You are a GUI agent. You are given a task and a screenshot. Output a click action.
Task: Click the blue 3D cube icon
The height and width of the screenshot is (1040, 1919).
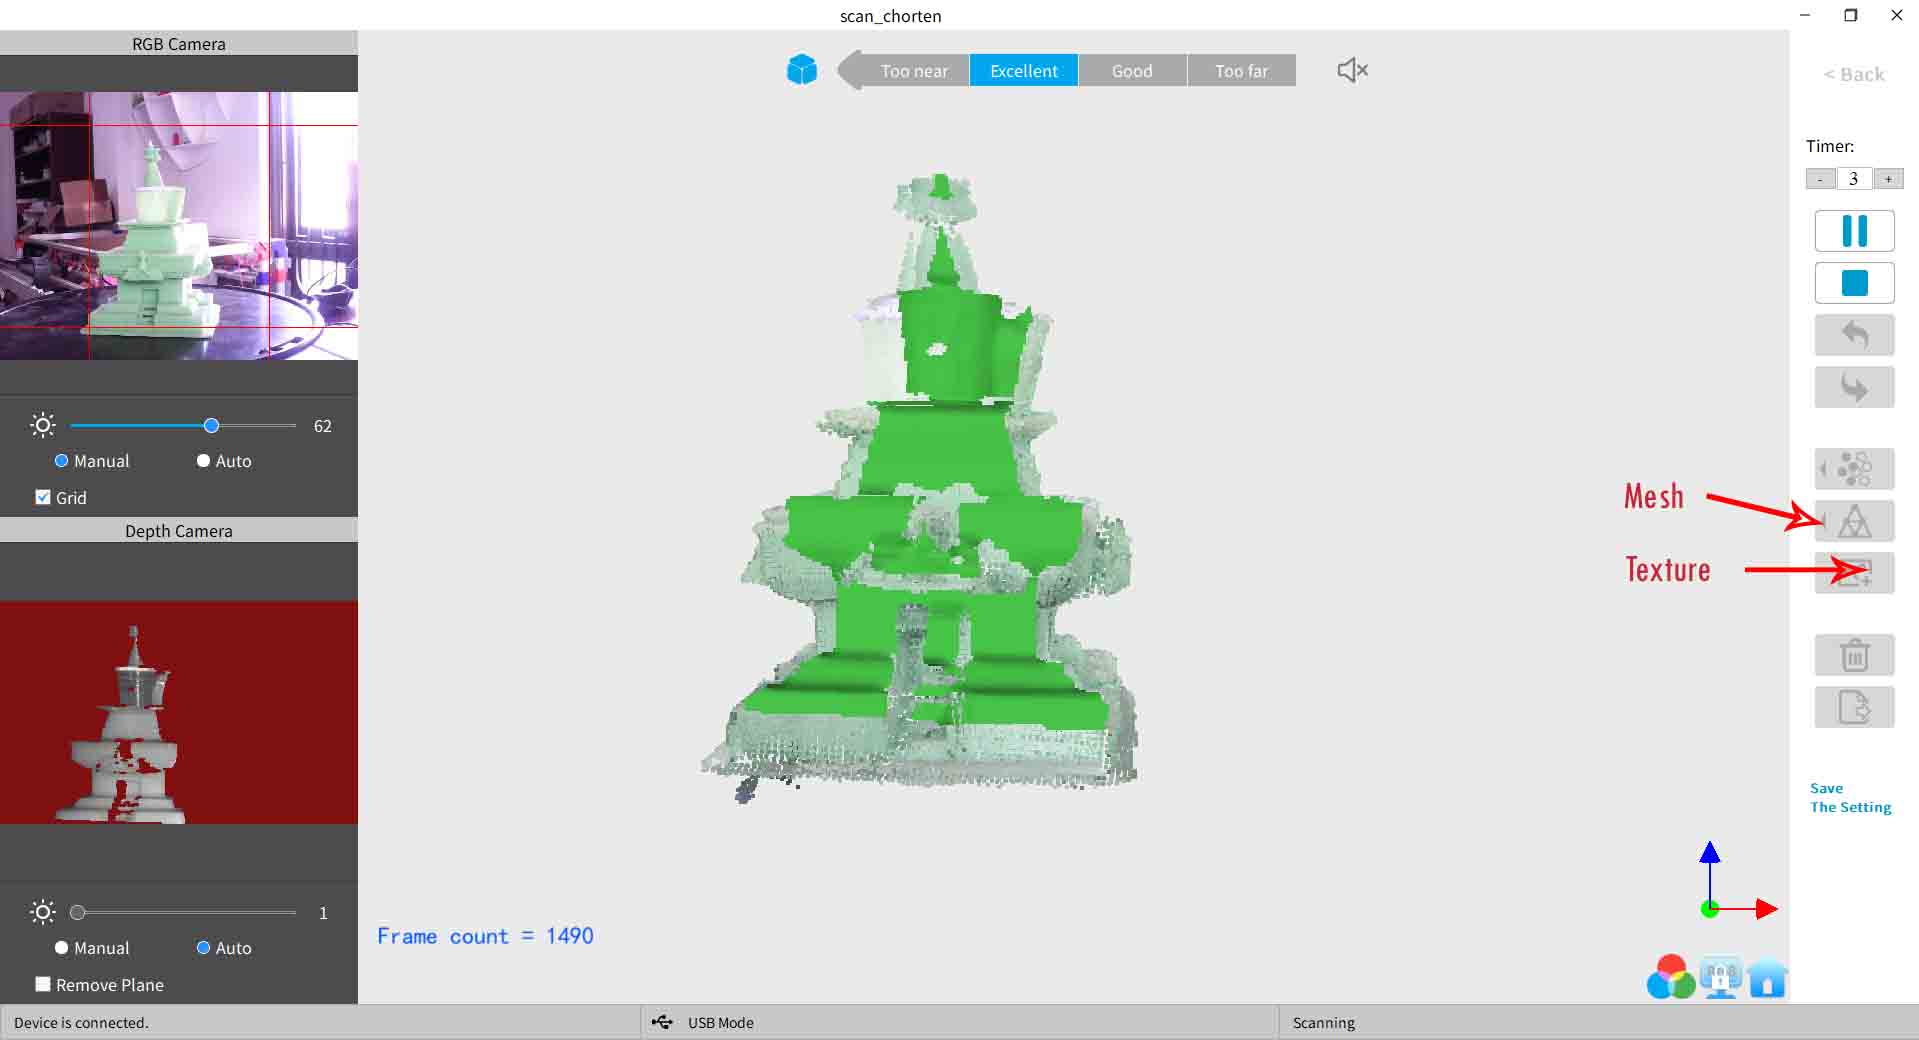[802, 70]
